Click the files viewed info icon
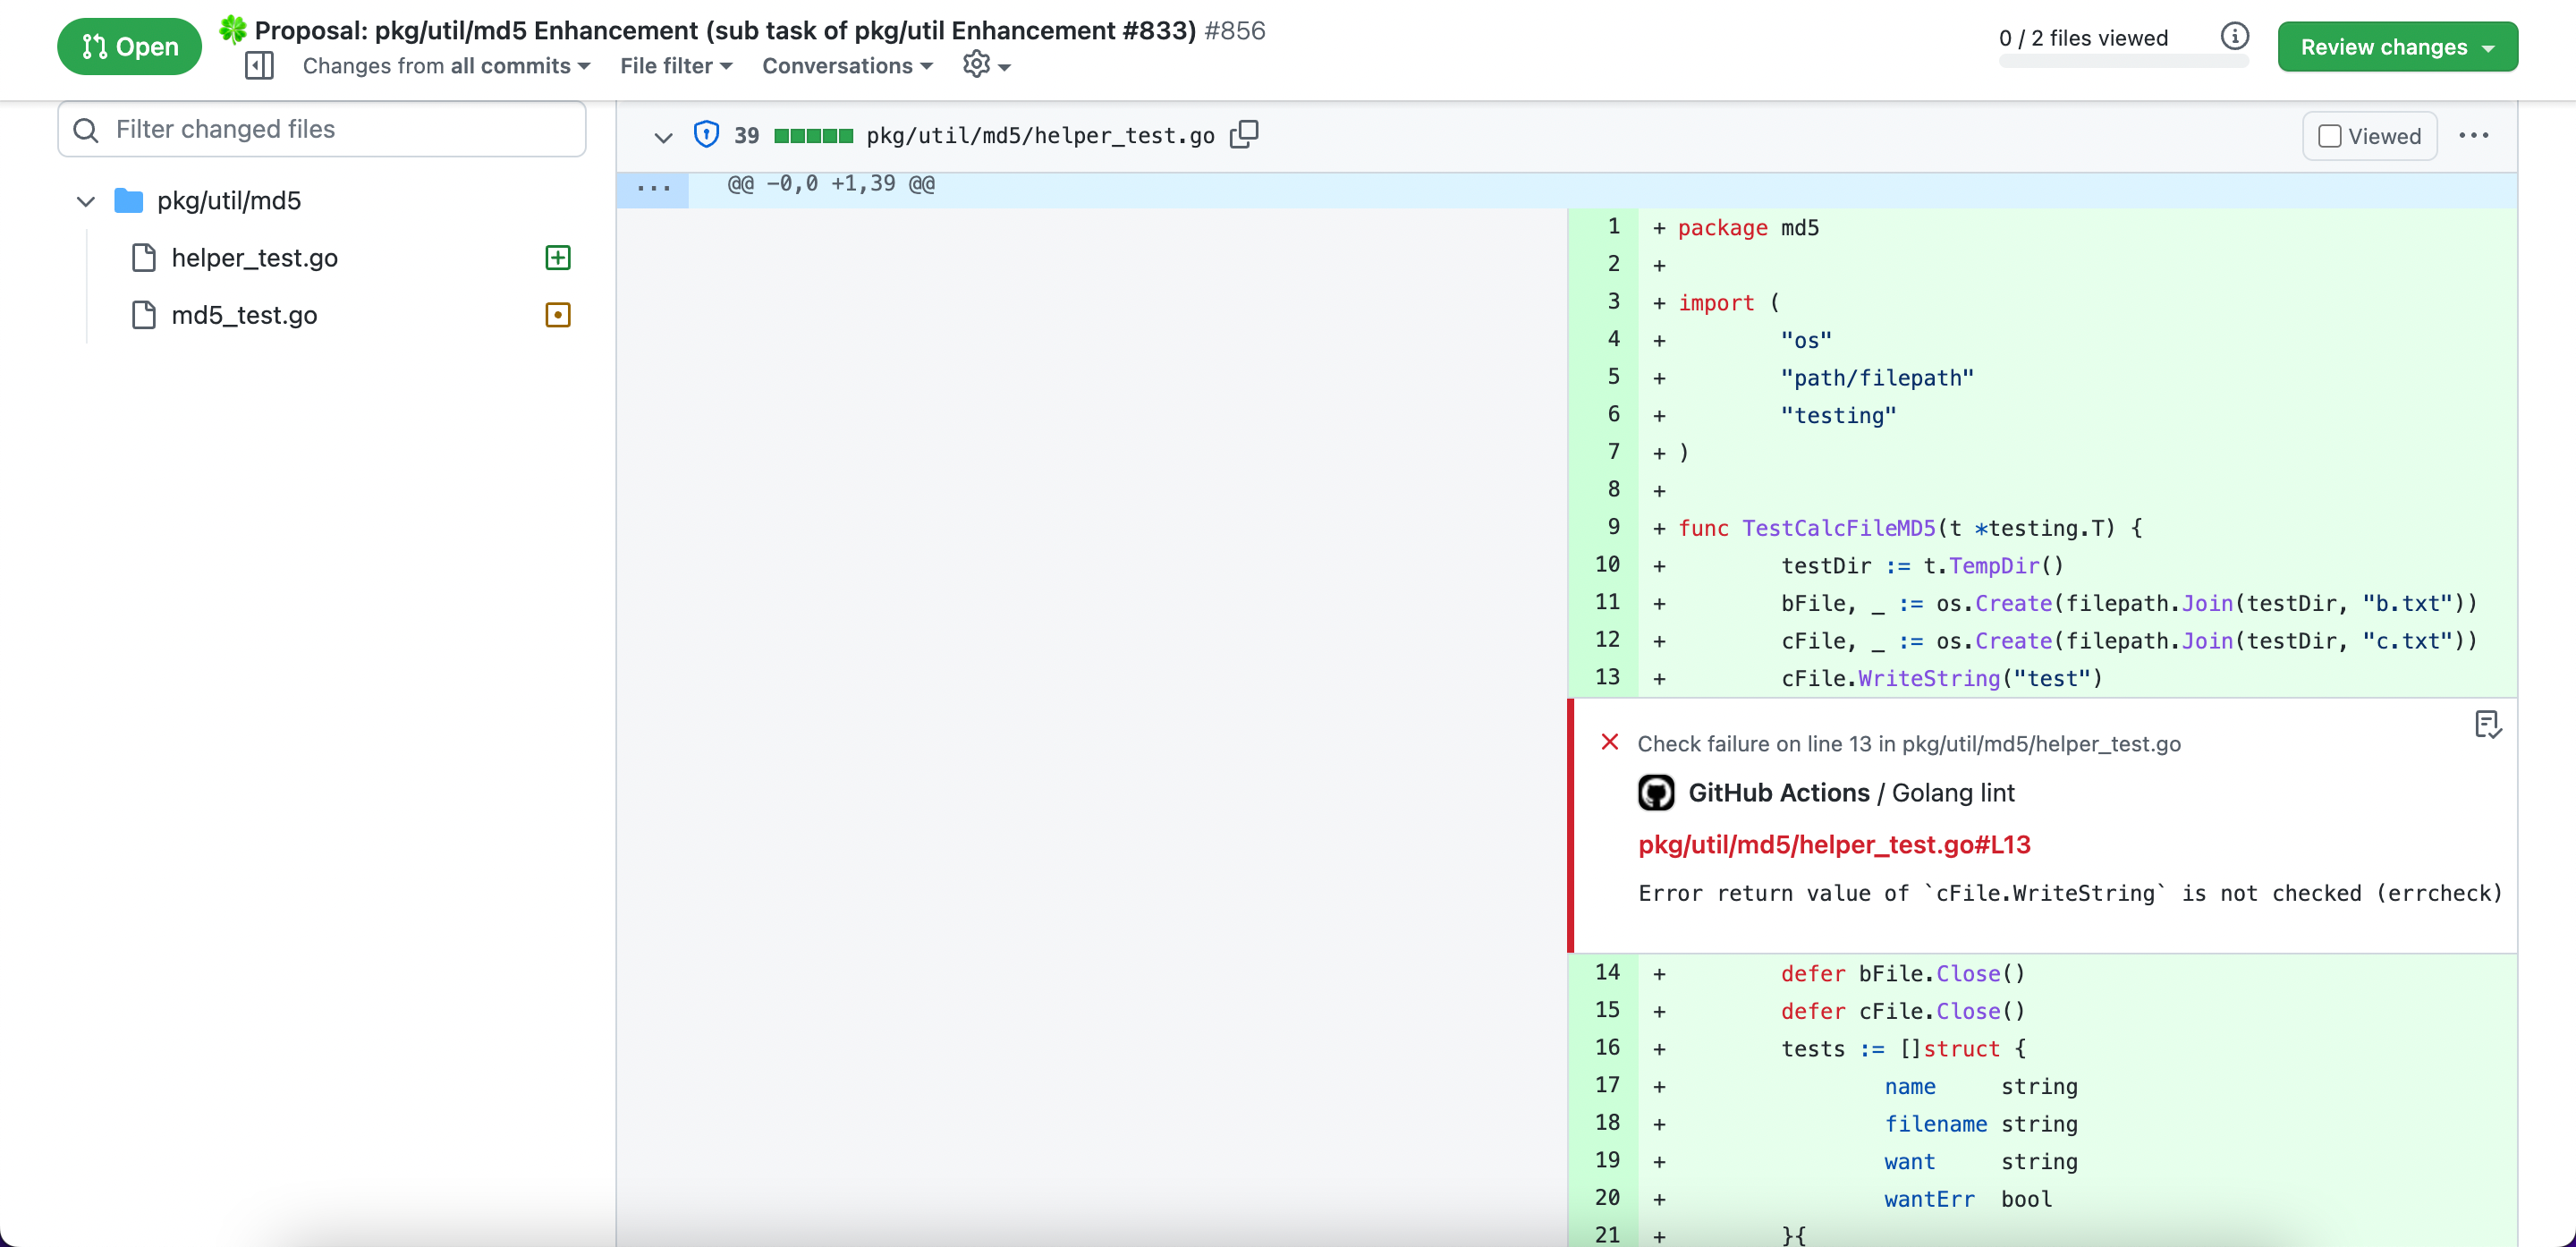2576x1247 pixels. click(2234, 37)
